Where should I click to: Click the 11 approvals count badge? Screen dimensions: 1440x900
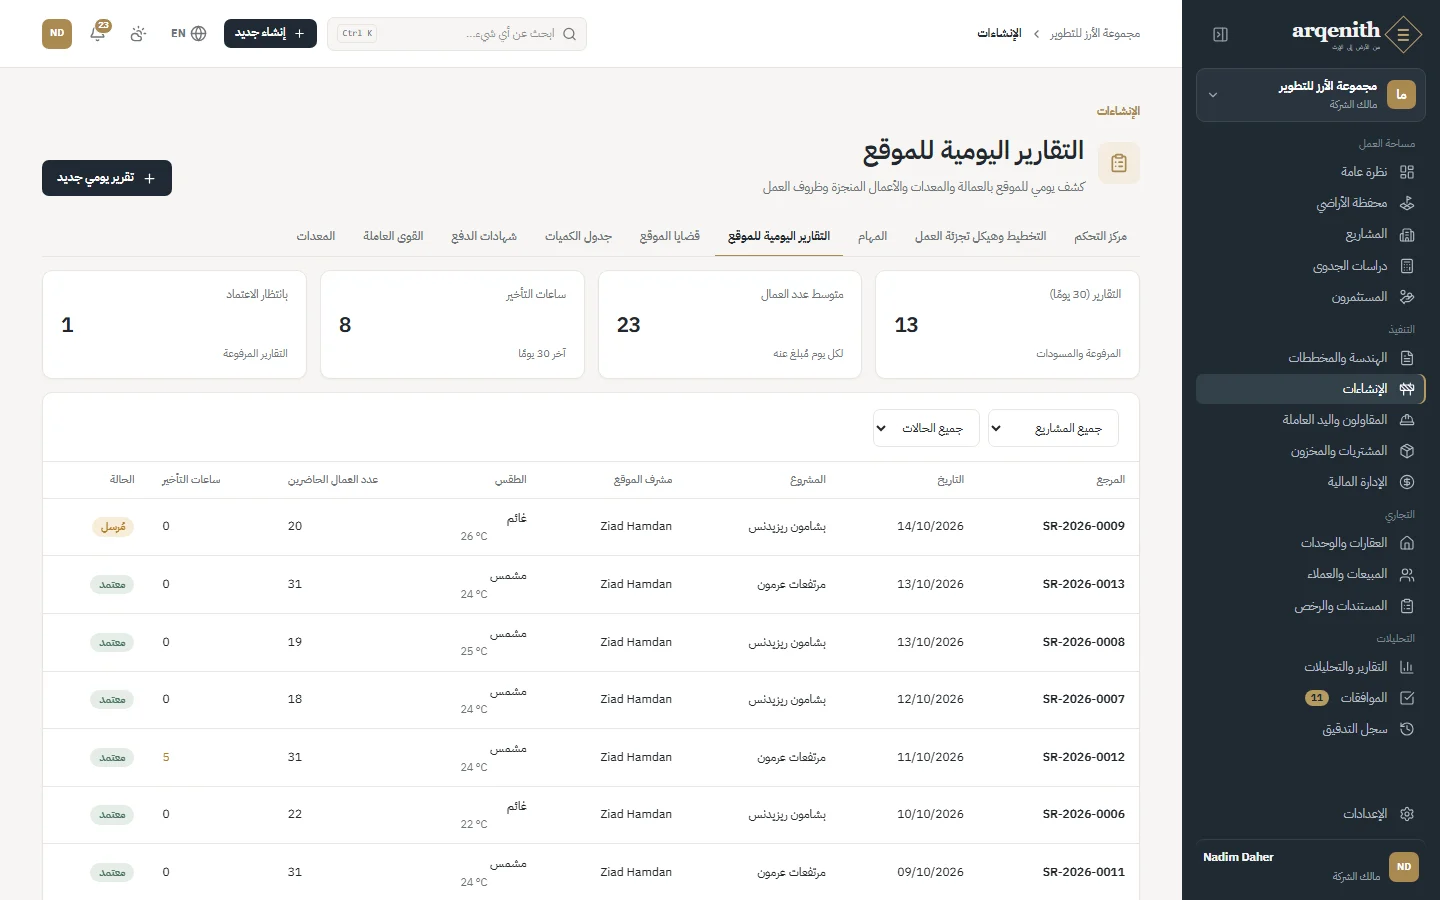click(1317, 698)
